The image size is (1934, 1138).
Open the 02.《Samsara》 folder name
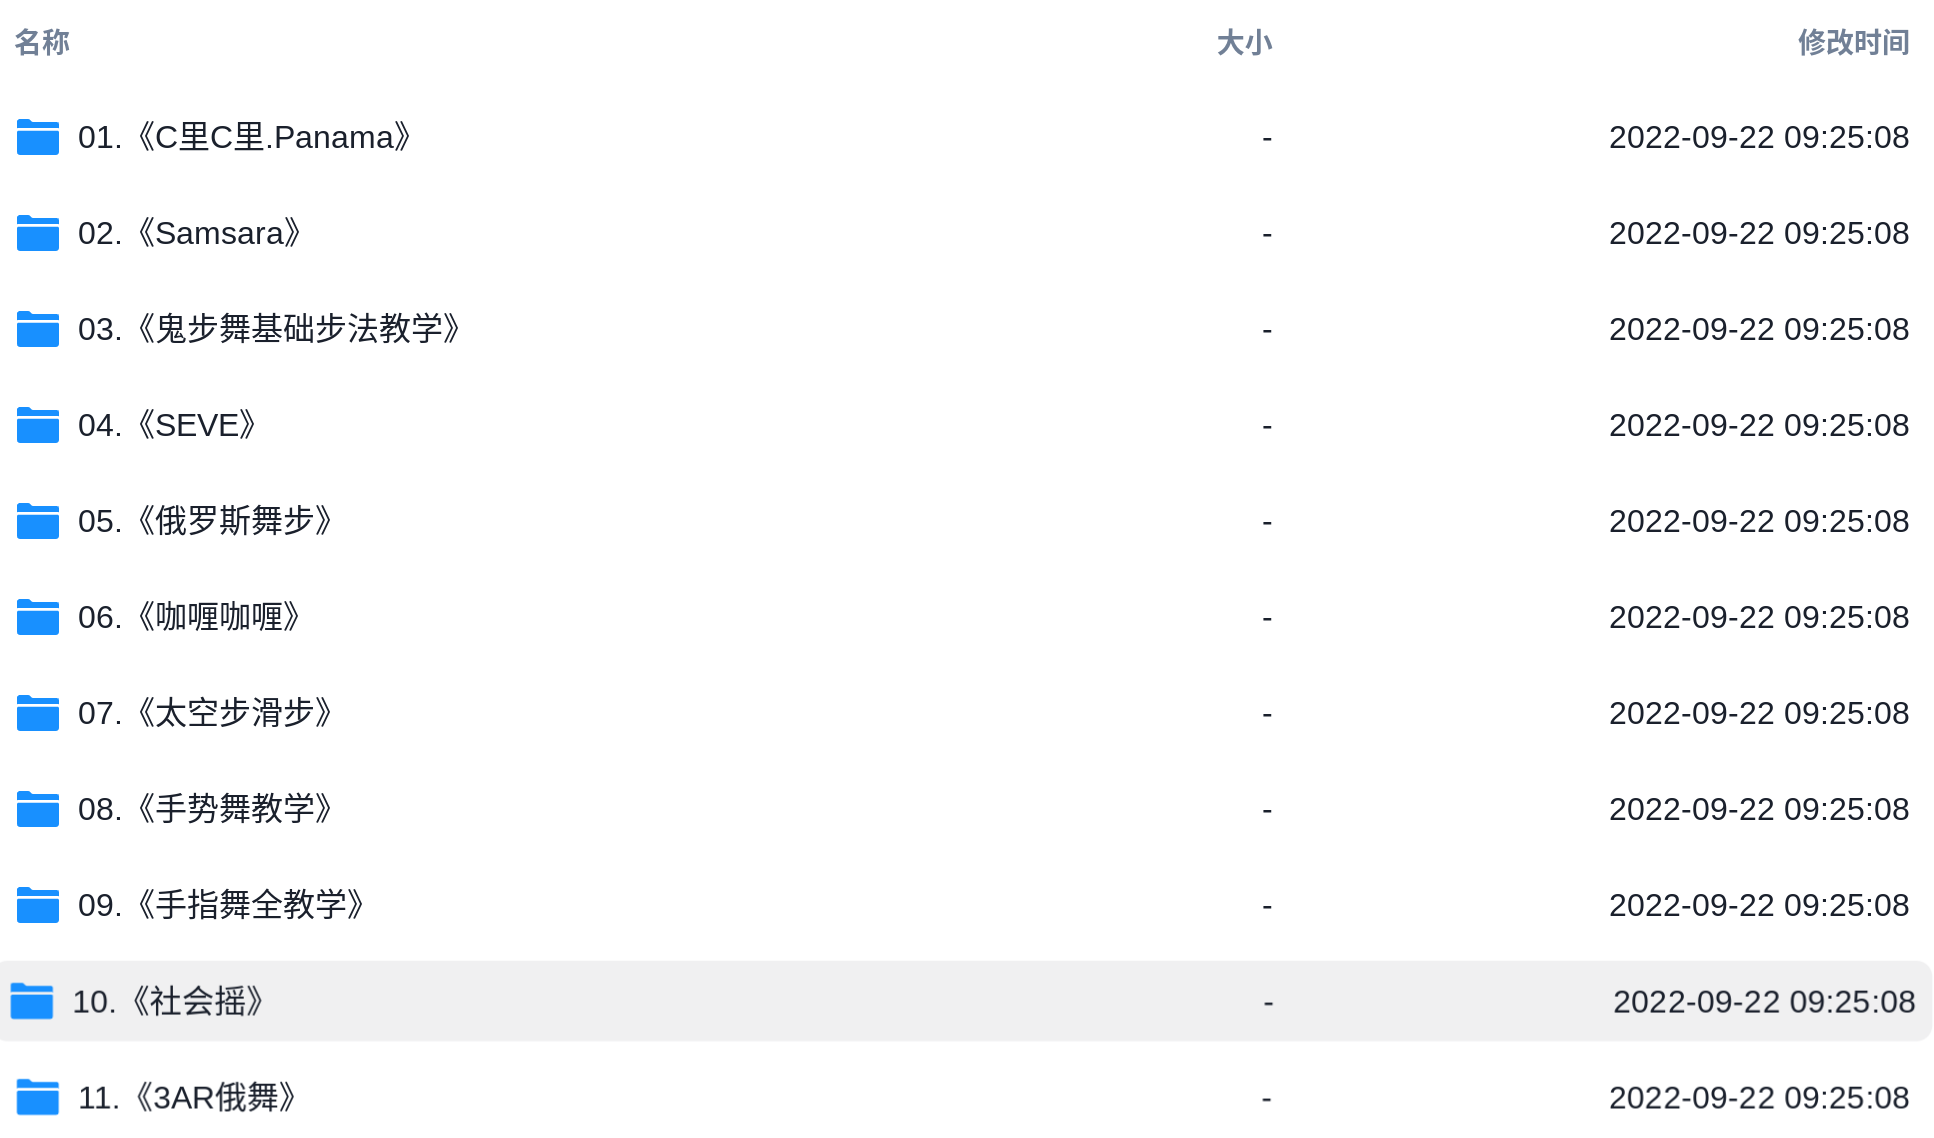point(190,233)
